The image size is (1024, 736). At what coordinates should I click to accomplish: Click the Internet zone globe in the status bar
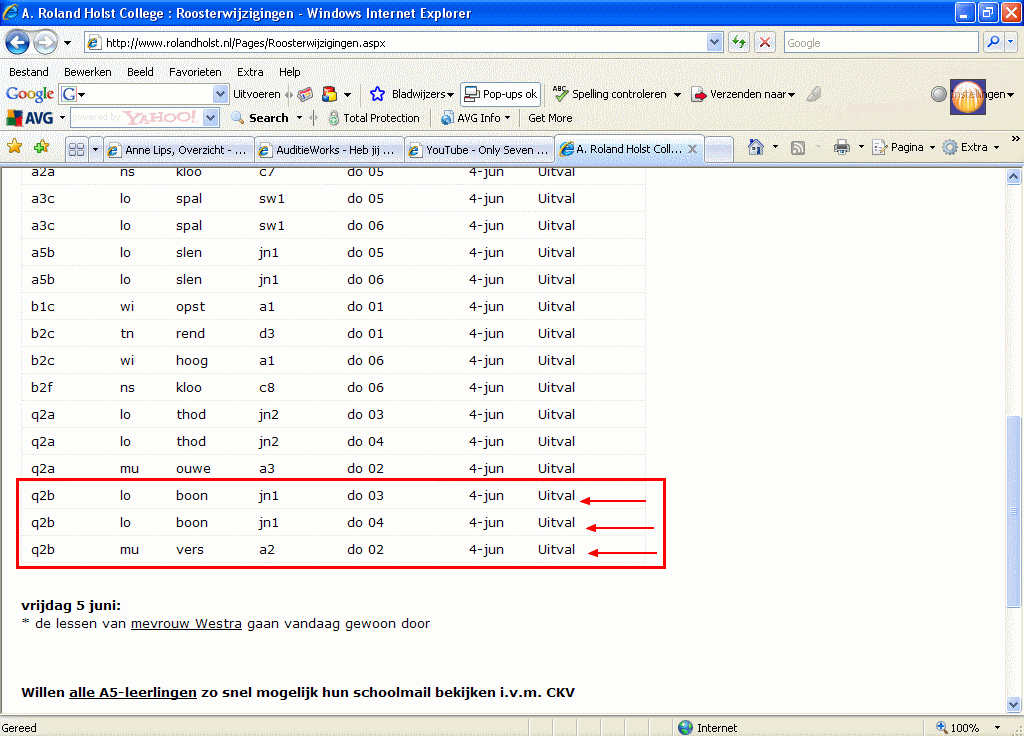(685, 728)
